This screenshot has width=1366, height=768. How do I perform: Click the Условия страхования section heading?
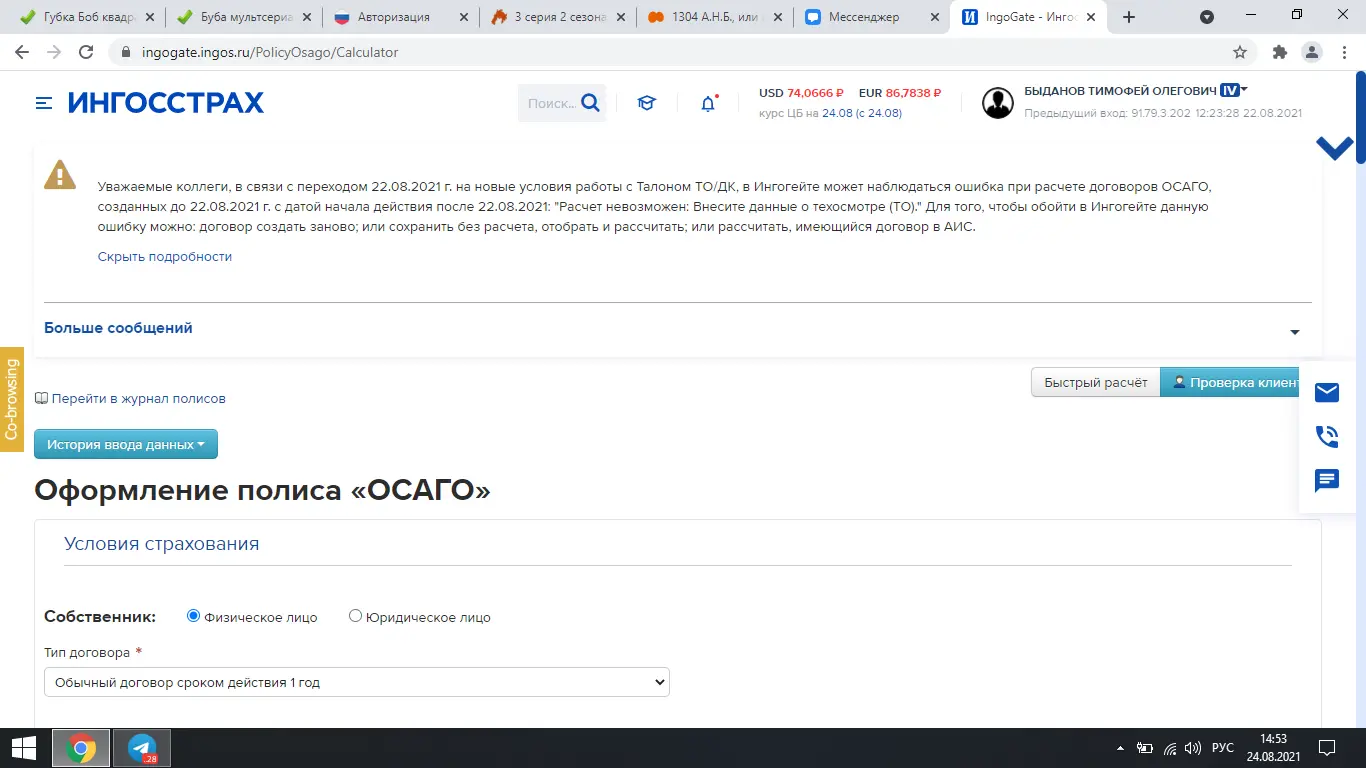coord(162,544)
